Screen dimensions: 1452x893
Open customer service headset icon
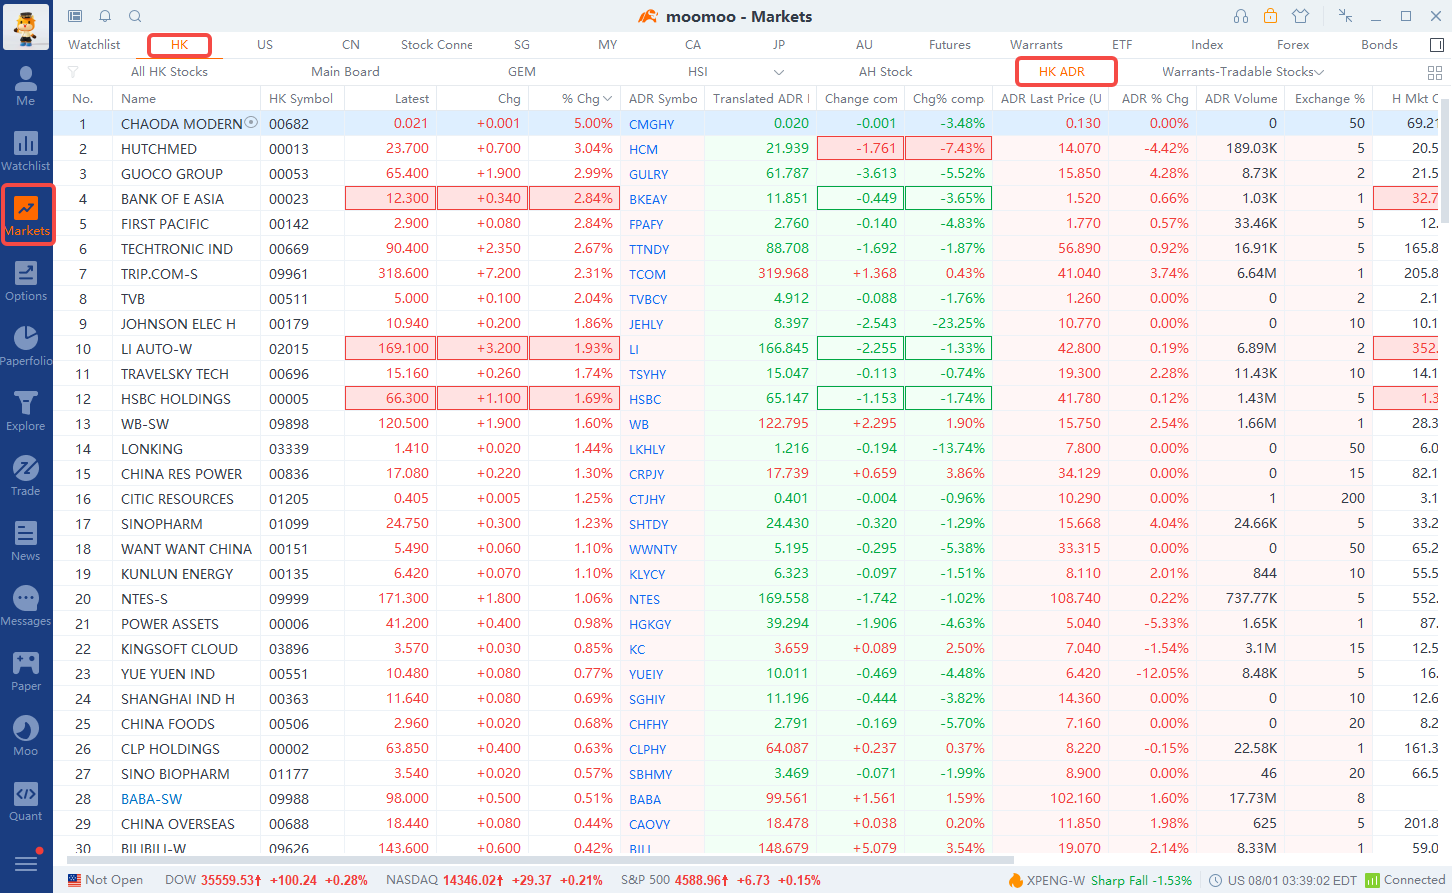click(x=1241, y=16)
